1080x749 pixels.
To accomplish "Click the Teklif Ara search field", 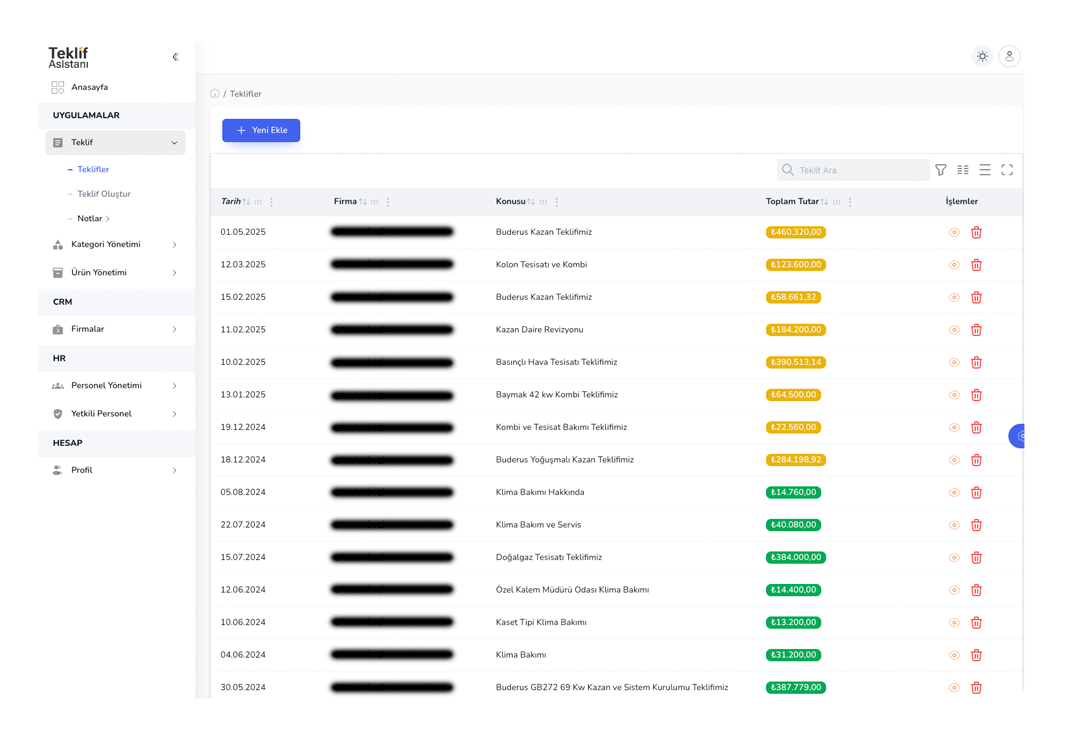I will click(860, 170).
